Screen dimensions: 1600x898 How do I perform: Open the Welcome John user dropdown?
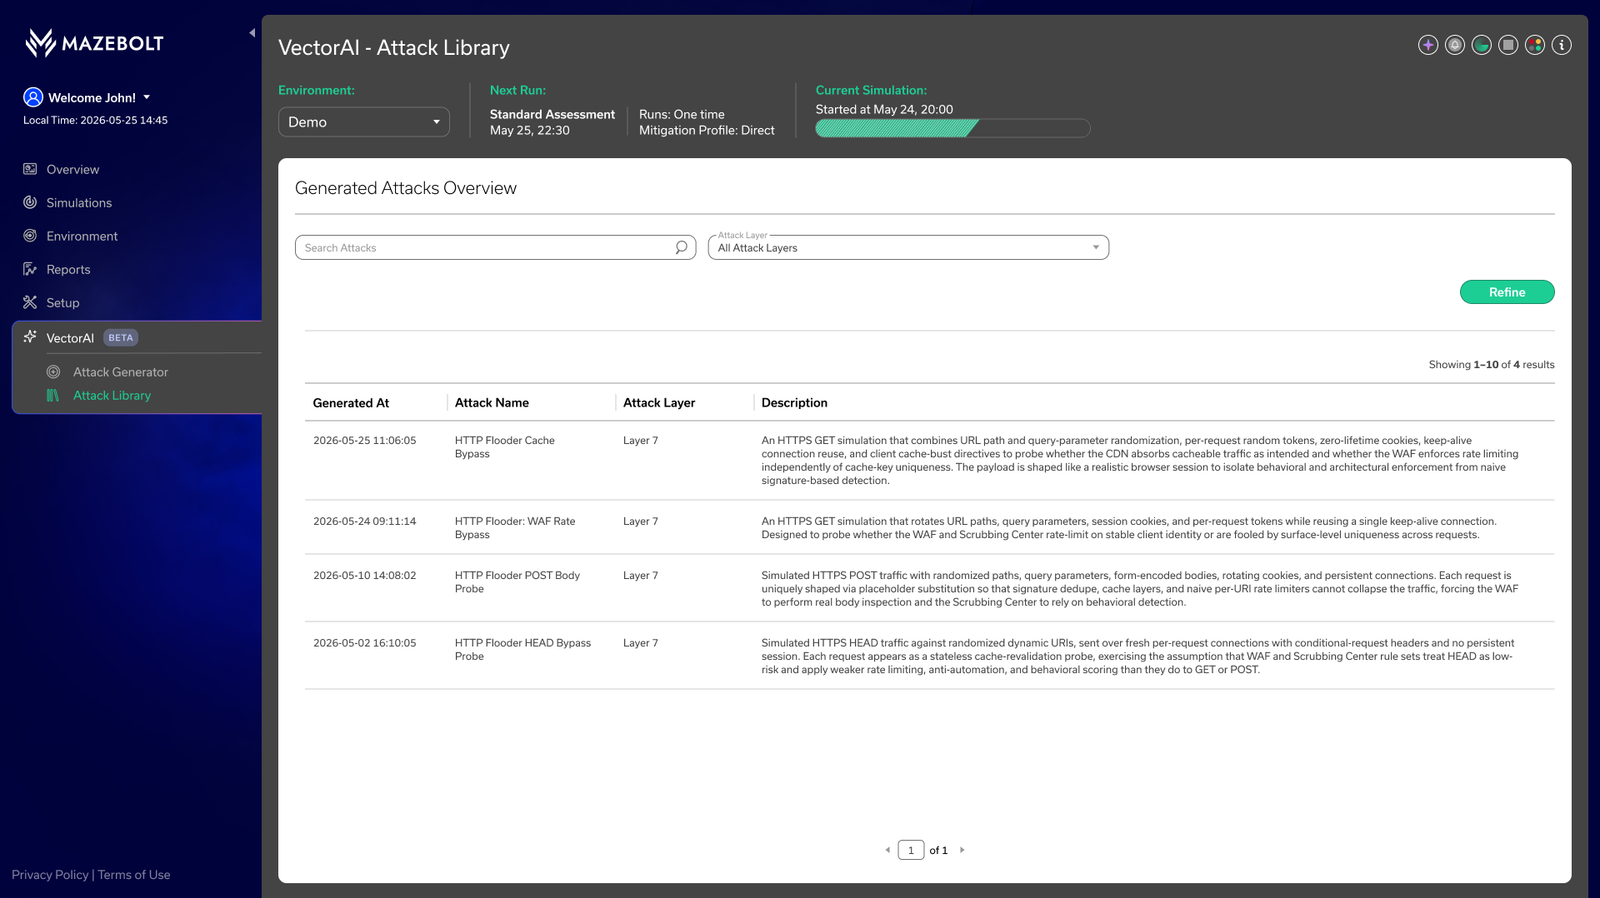[x=99, y=97]
